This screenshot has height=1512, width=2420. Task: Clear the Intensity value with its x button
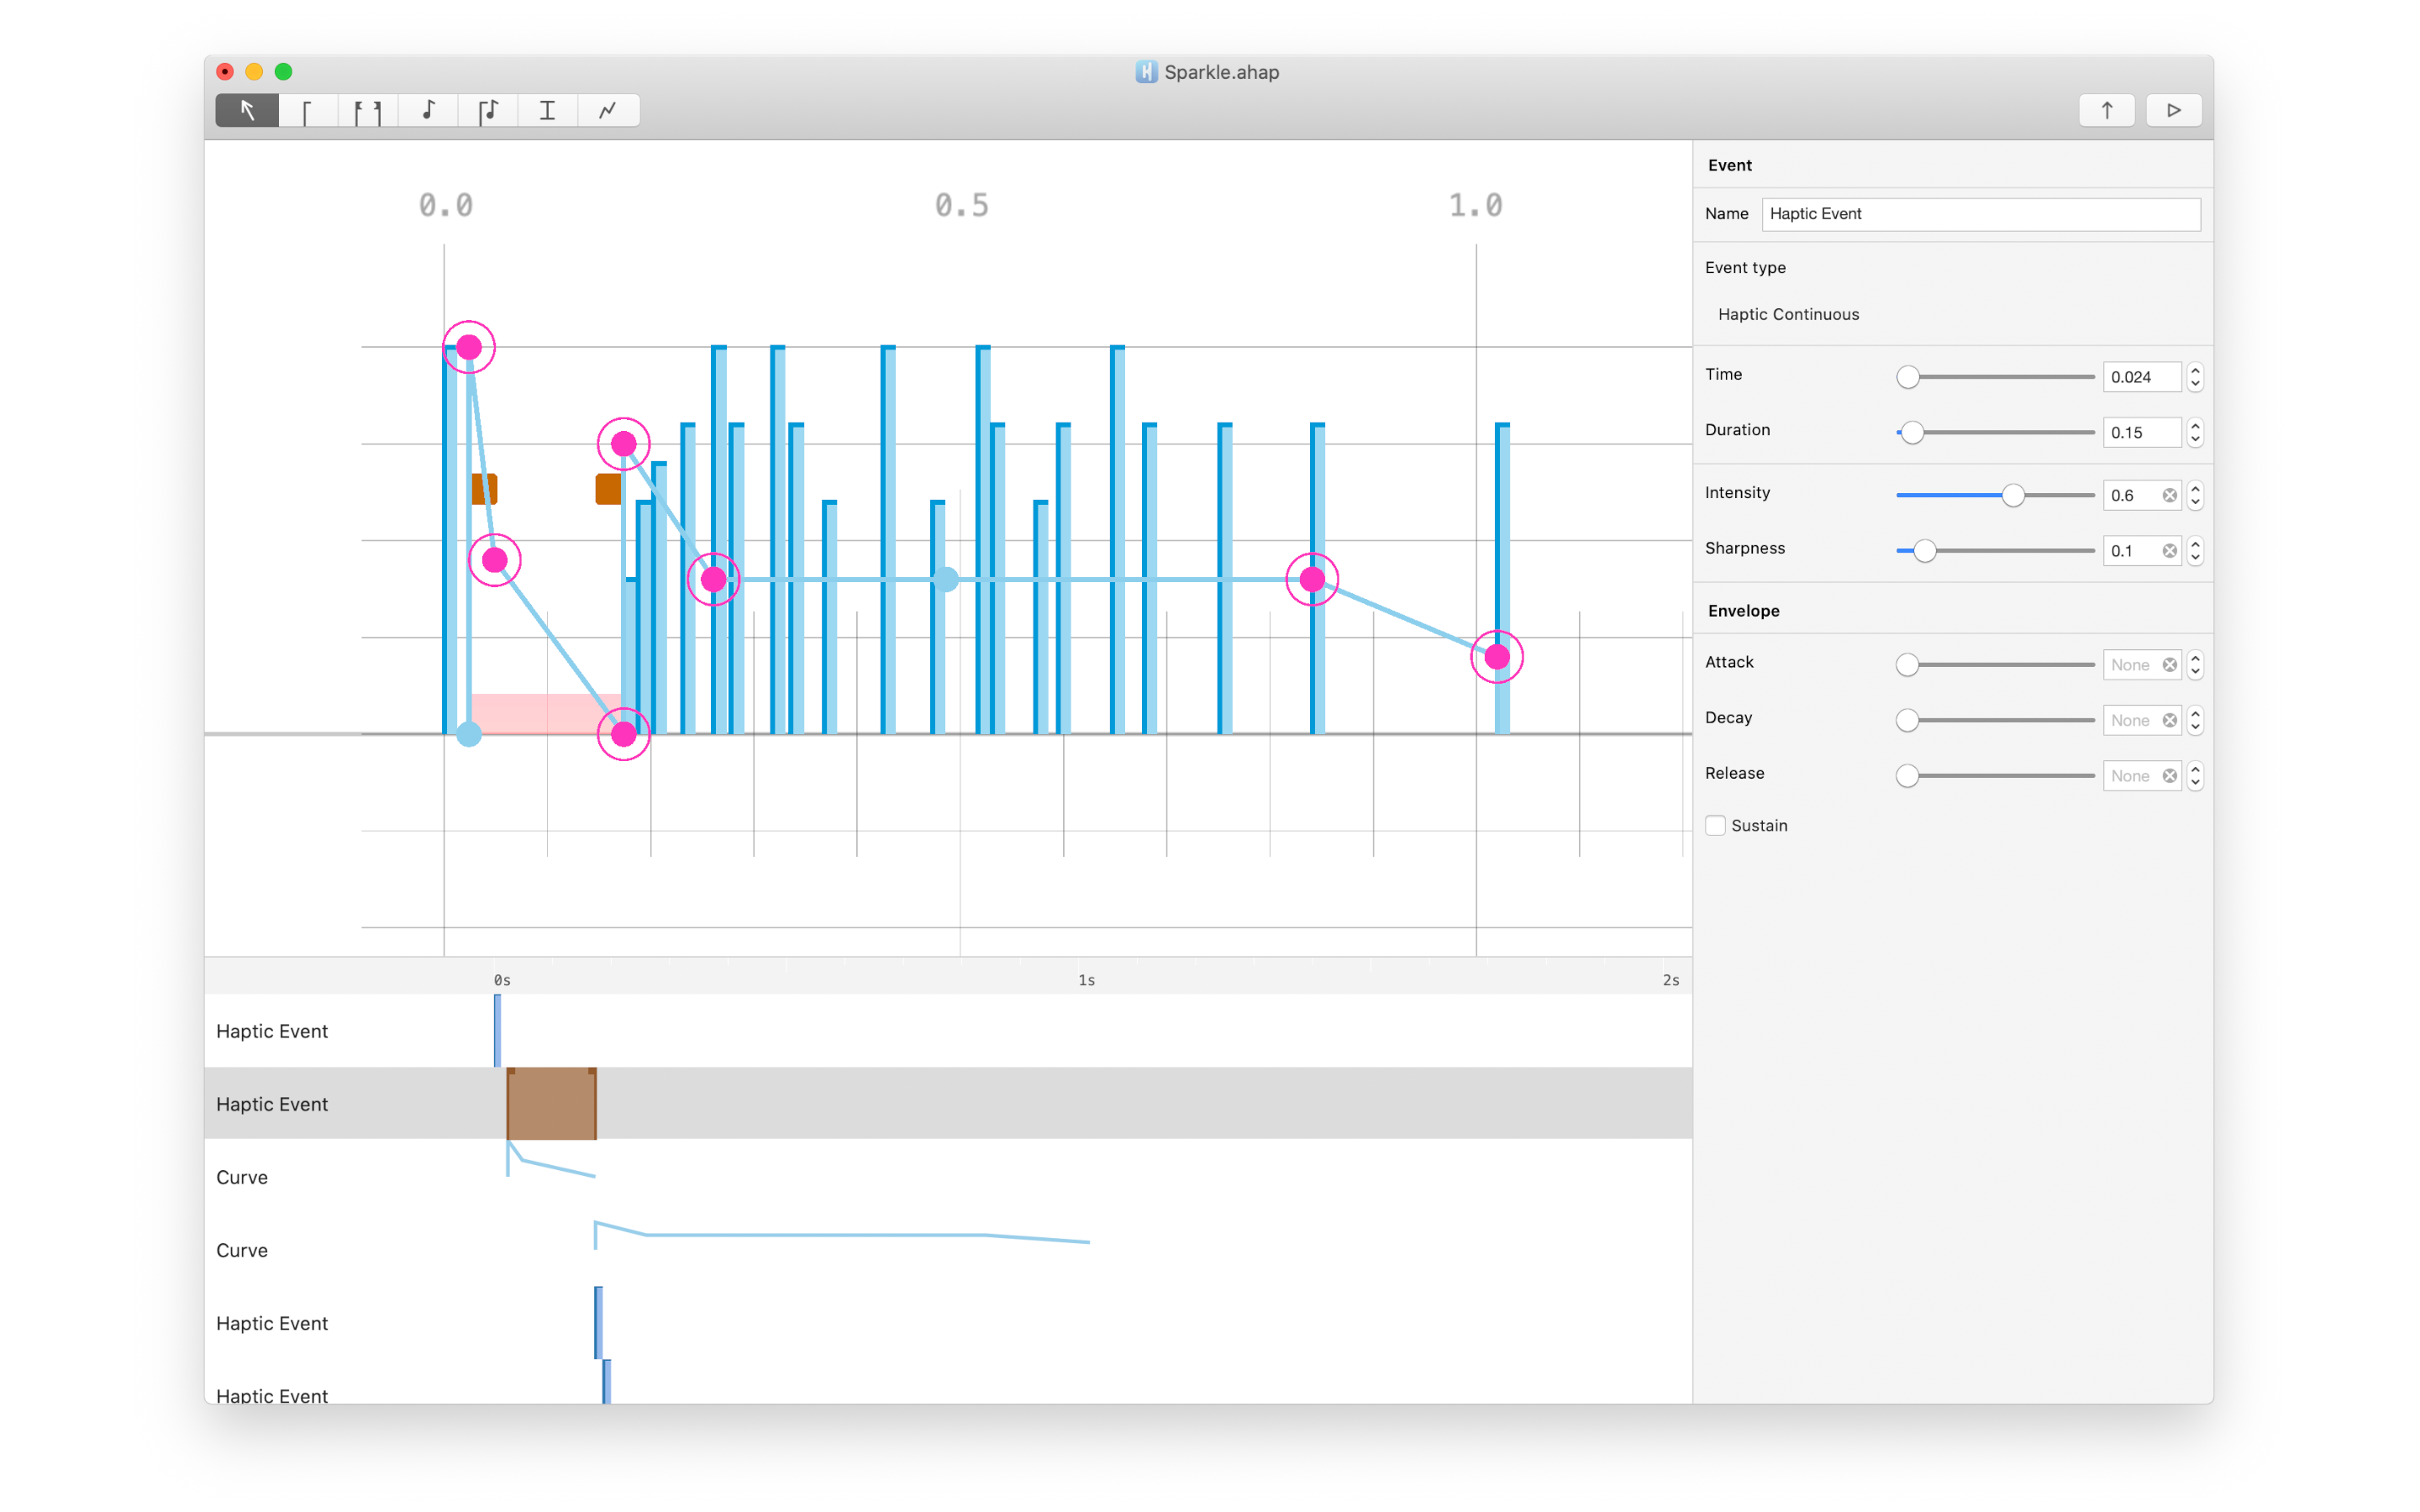click(2169, 495)
